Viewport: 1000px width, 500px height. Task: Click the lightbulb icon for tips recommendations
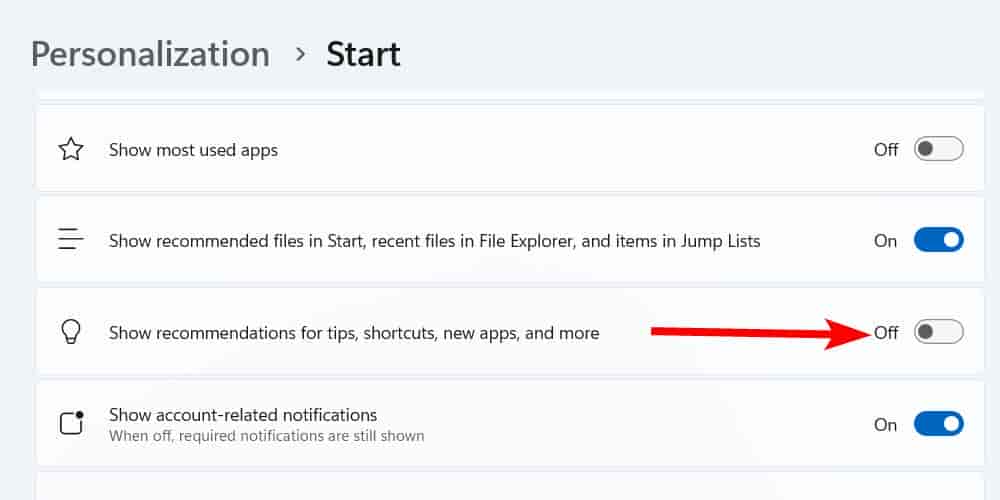71,332
